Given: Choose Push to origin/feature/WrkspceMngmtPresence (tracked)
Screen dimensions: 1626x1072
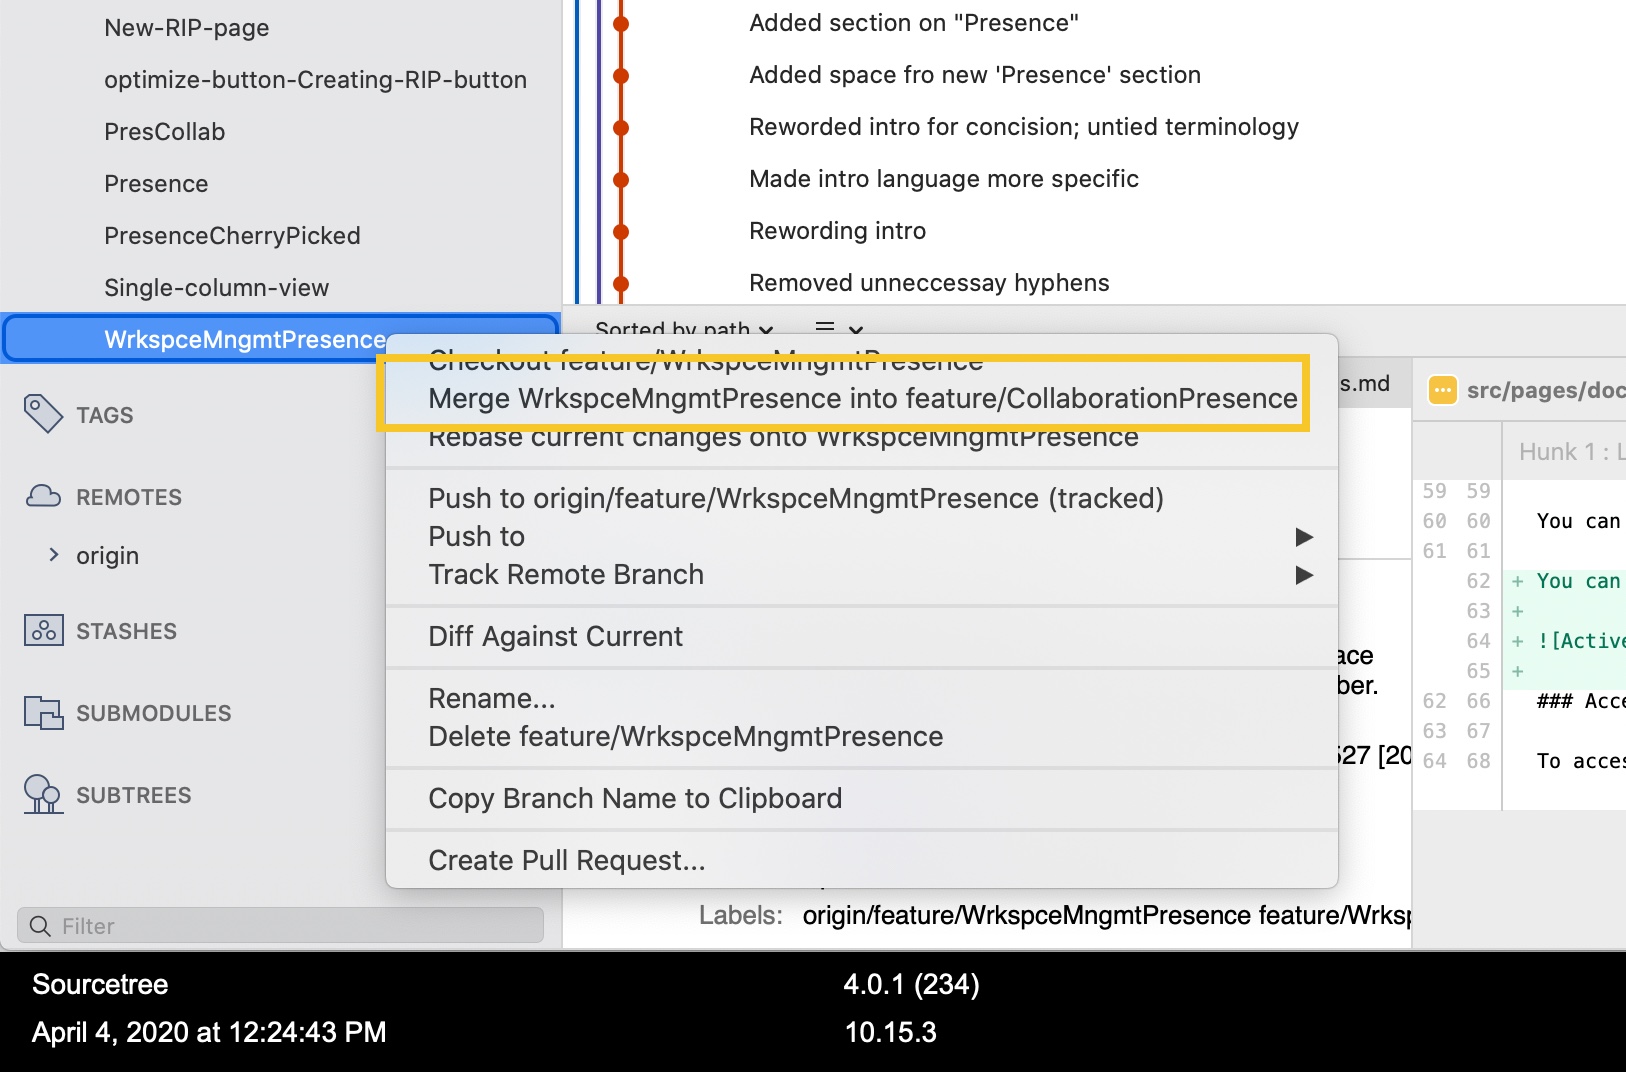Looking at the screenshot, I should (x=862, y=498).
